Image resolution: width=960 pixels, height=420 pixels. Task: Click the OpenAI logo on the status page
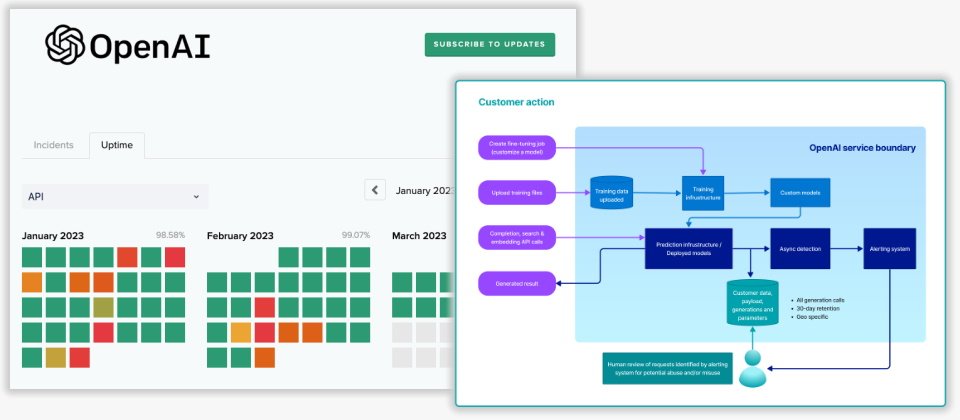(127, 45)
